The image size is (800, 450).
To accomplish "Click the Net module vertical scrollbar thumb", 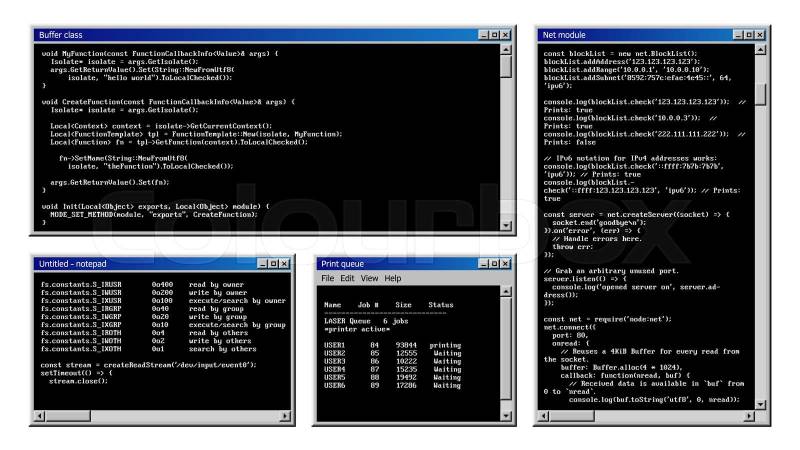I will tap(762, 95).
